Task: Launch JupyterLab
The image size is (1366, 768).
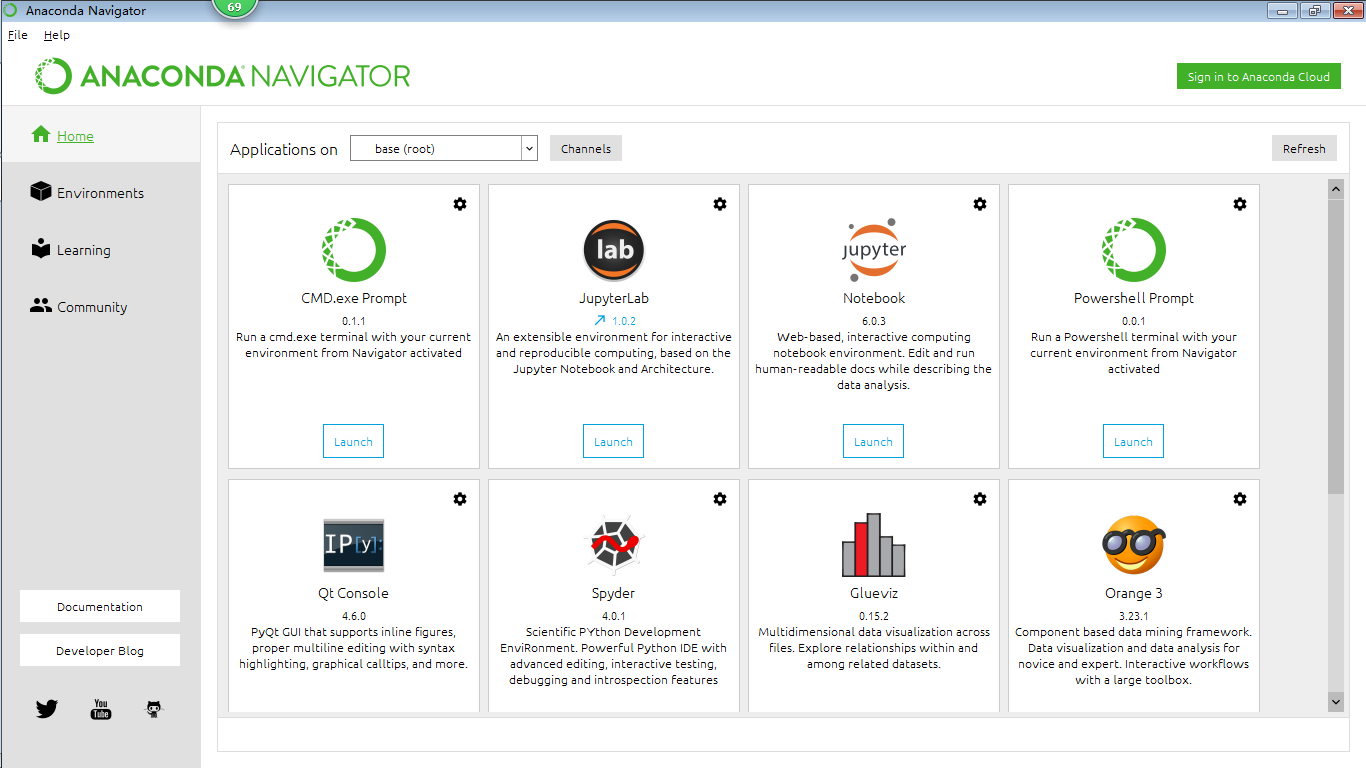Action: (x=613, y=441)
